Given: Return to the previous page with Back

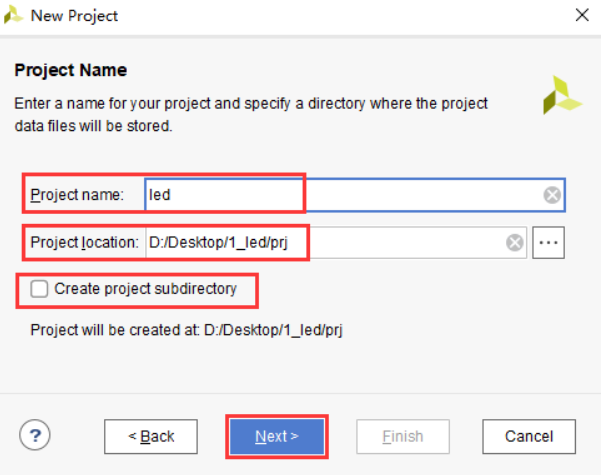Looking at the screenshot, I should click(x=151, y=436).
